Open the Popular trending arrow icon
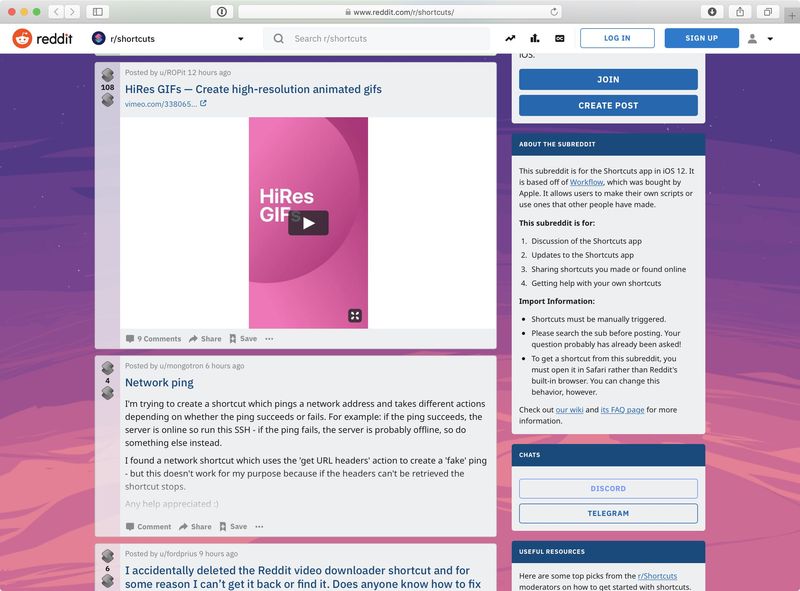This screenshot has width=800, height=591. [x=510, y=38]
